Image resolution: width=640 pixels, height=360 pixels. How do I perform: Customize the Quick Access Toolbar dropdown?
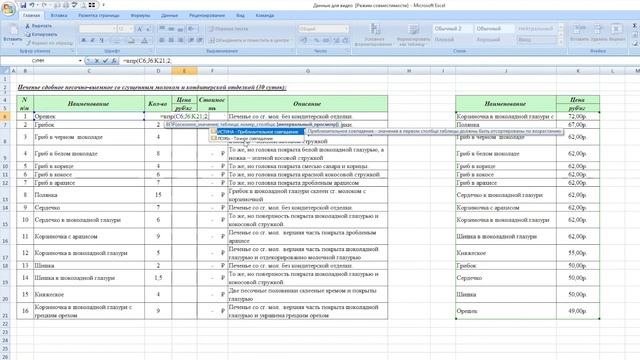(103, 5)
